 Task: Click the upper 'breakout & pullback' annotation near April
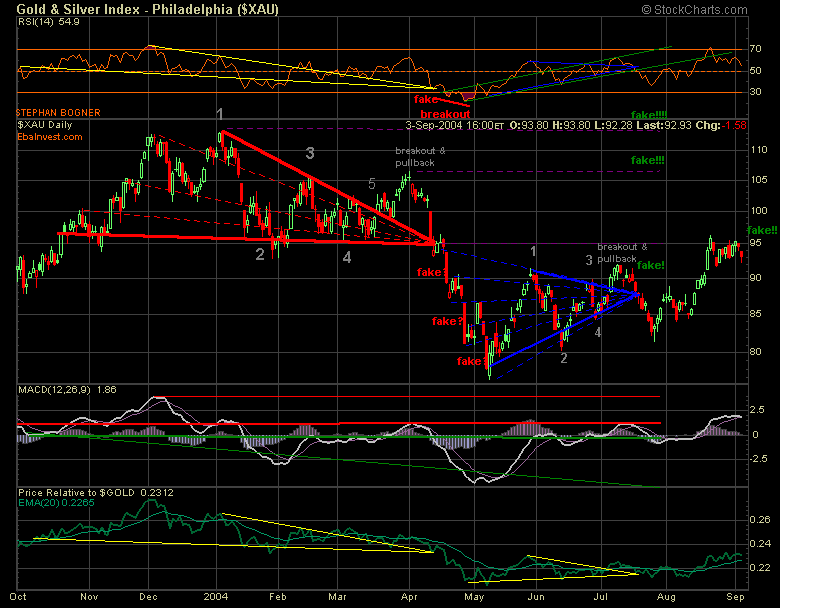coord(420,157)
